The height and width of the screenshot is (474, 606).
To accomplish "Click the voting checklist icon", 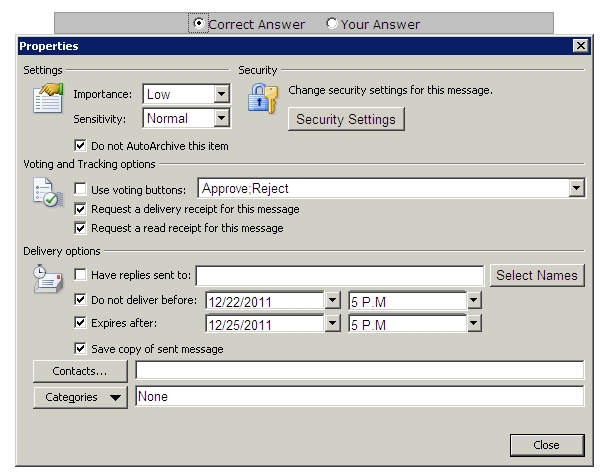I will [x=48, y=192].
